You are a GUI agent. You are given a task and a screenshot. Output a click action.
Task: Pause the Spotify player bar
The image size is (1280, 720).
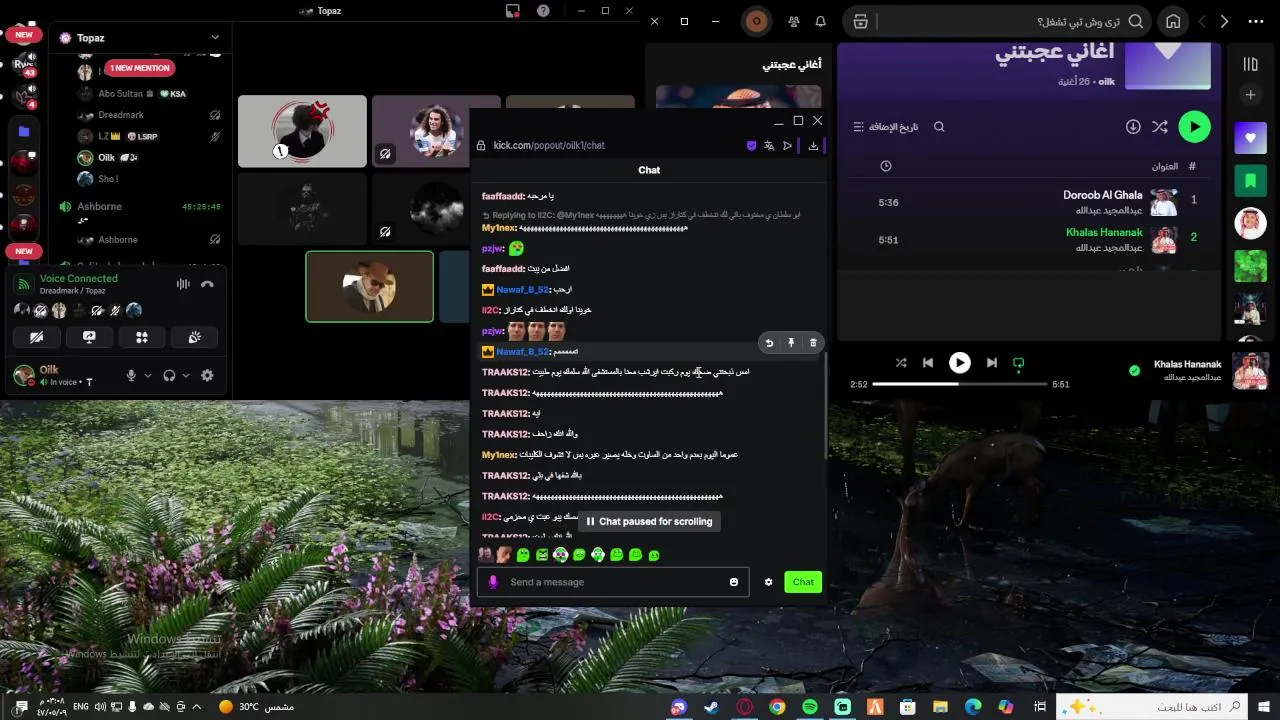click(960, 363)
